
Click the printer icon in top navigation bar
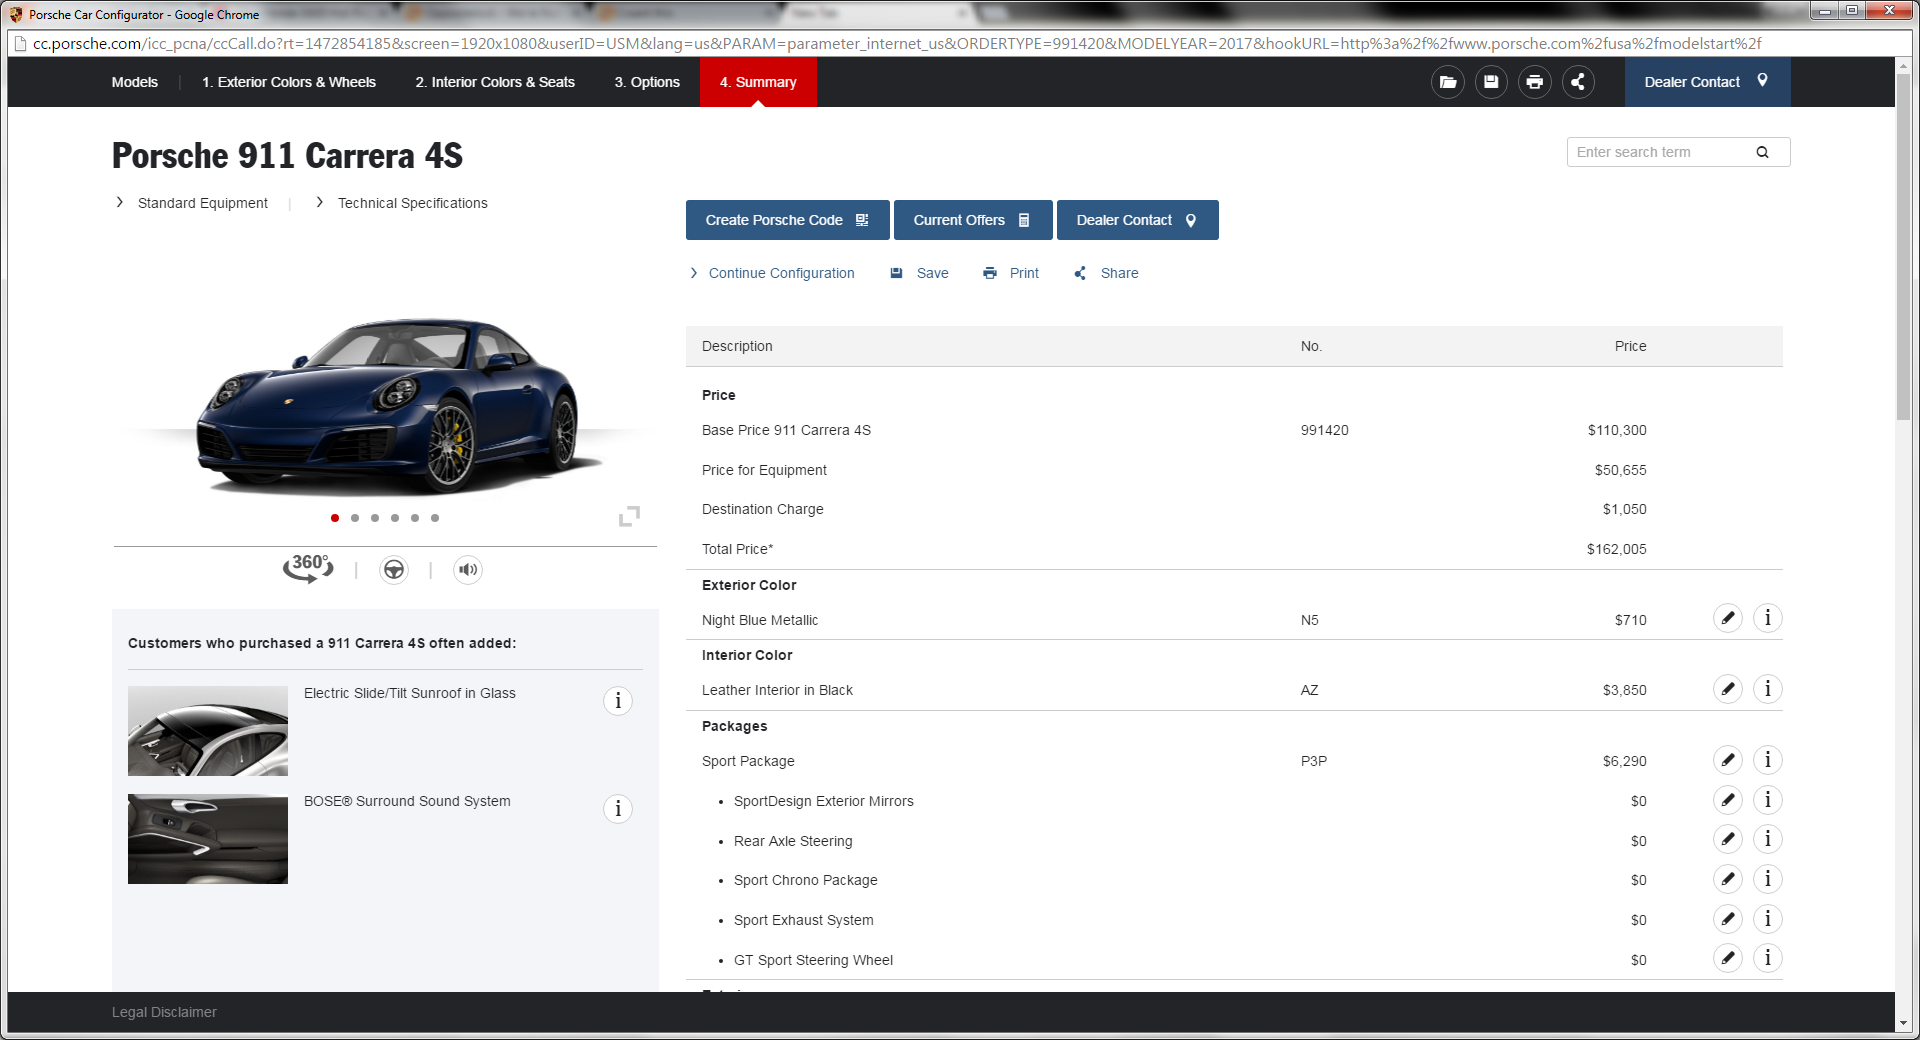pyautogui.click(x=1535, y=82)
